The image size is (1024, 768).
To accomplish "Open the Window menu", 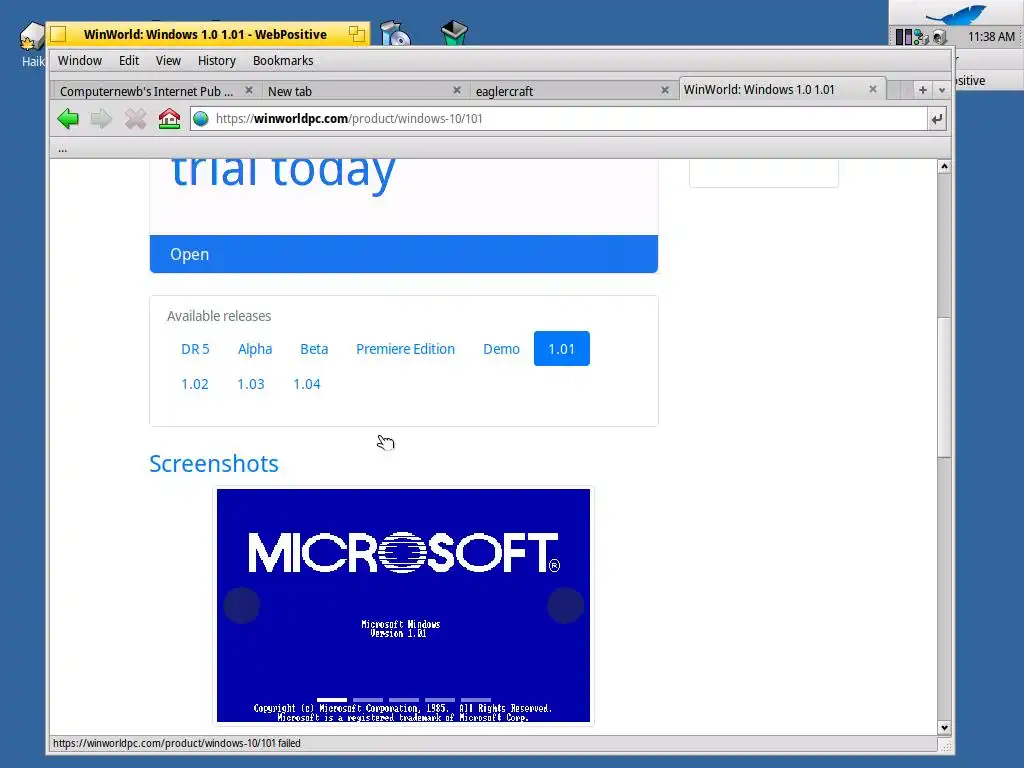I will pos(80,61).
